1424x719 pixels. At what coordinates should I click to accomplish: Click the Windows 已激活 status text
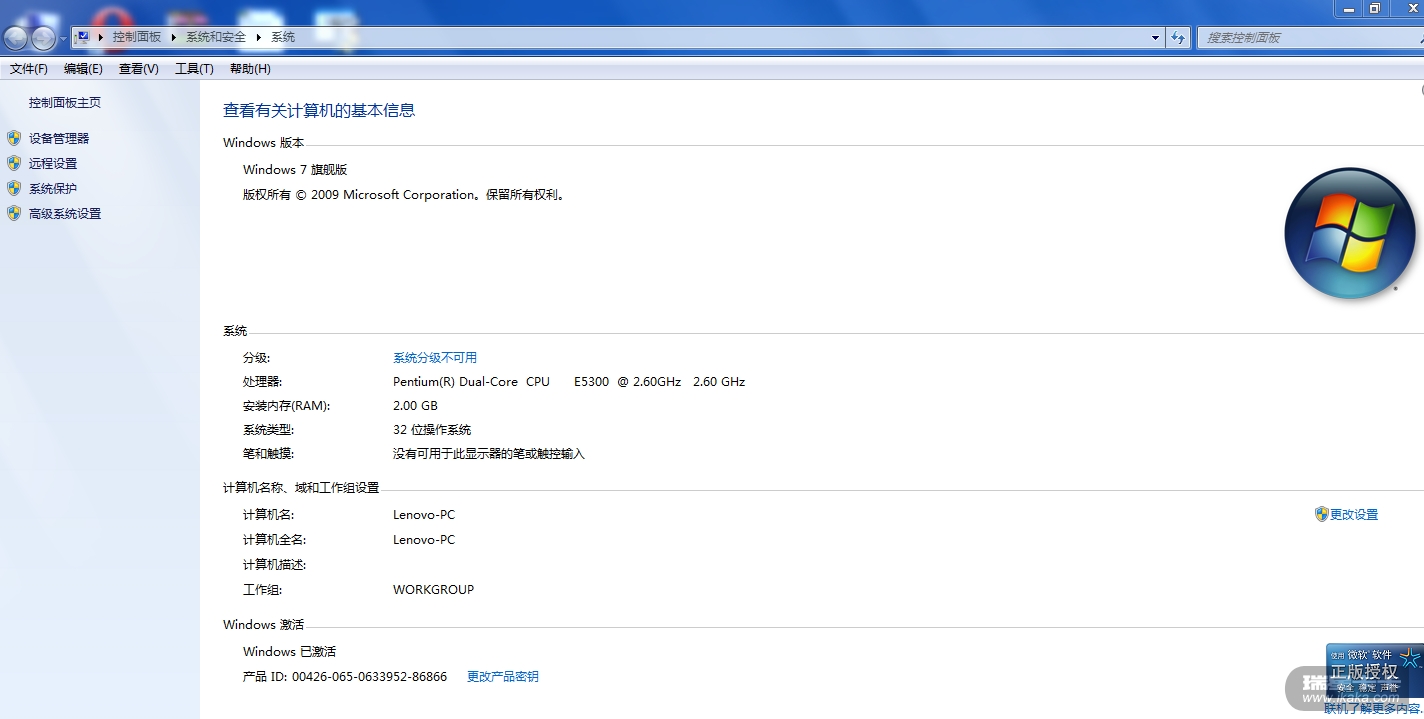[289, 652]
